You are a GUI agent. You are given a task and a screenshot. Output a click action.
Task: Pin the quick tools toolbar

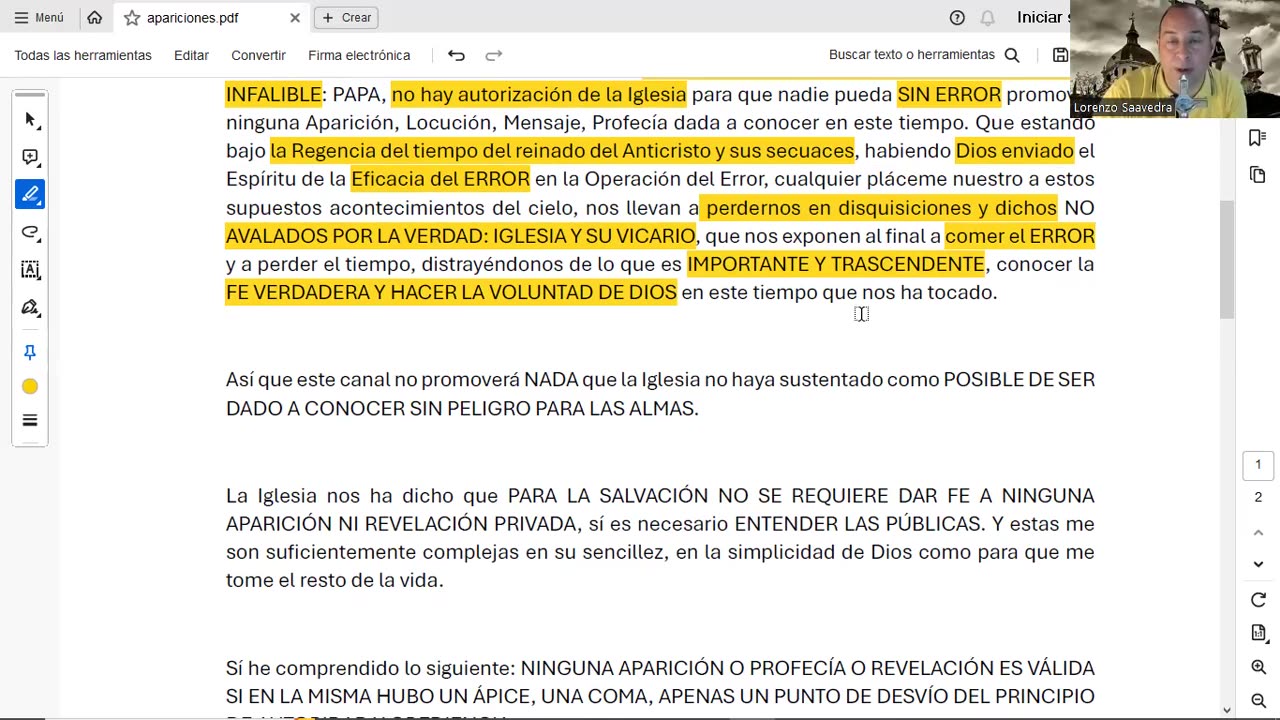coord(30,352)
